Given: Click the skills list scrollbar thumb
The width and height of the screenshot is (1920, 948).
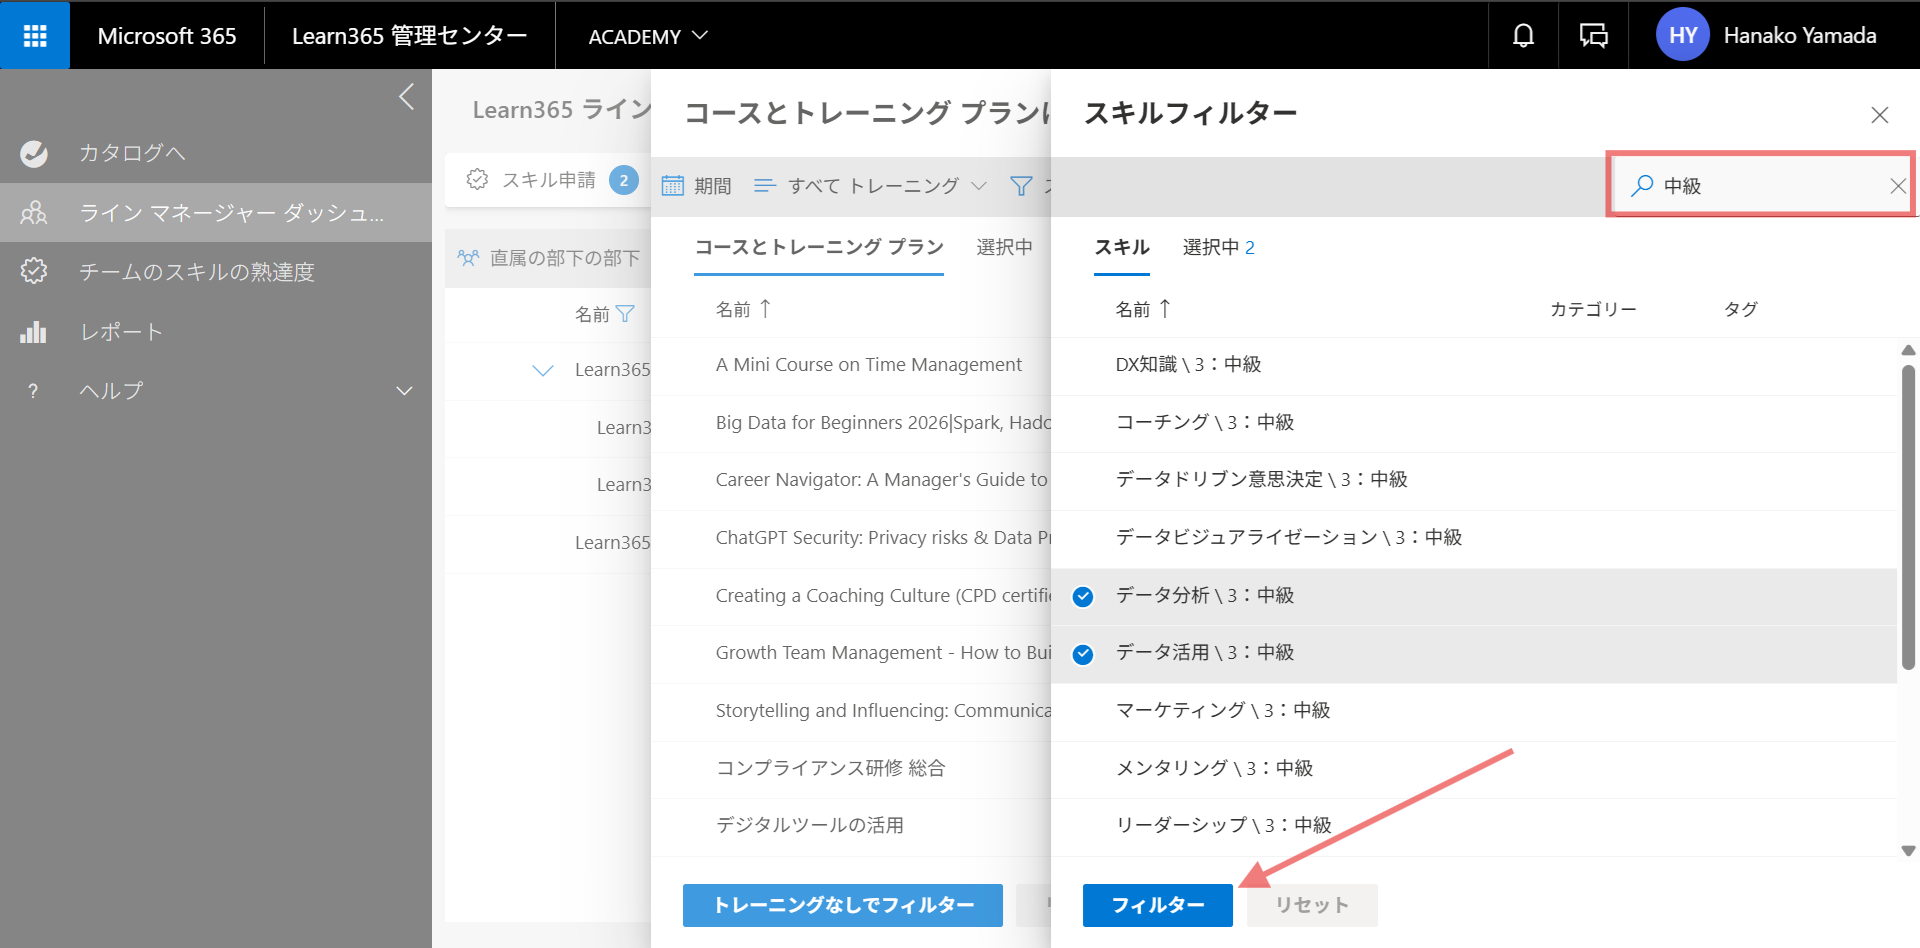Looking at the screenshot, I should [1908, 517].
